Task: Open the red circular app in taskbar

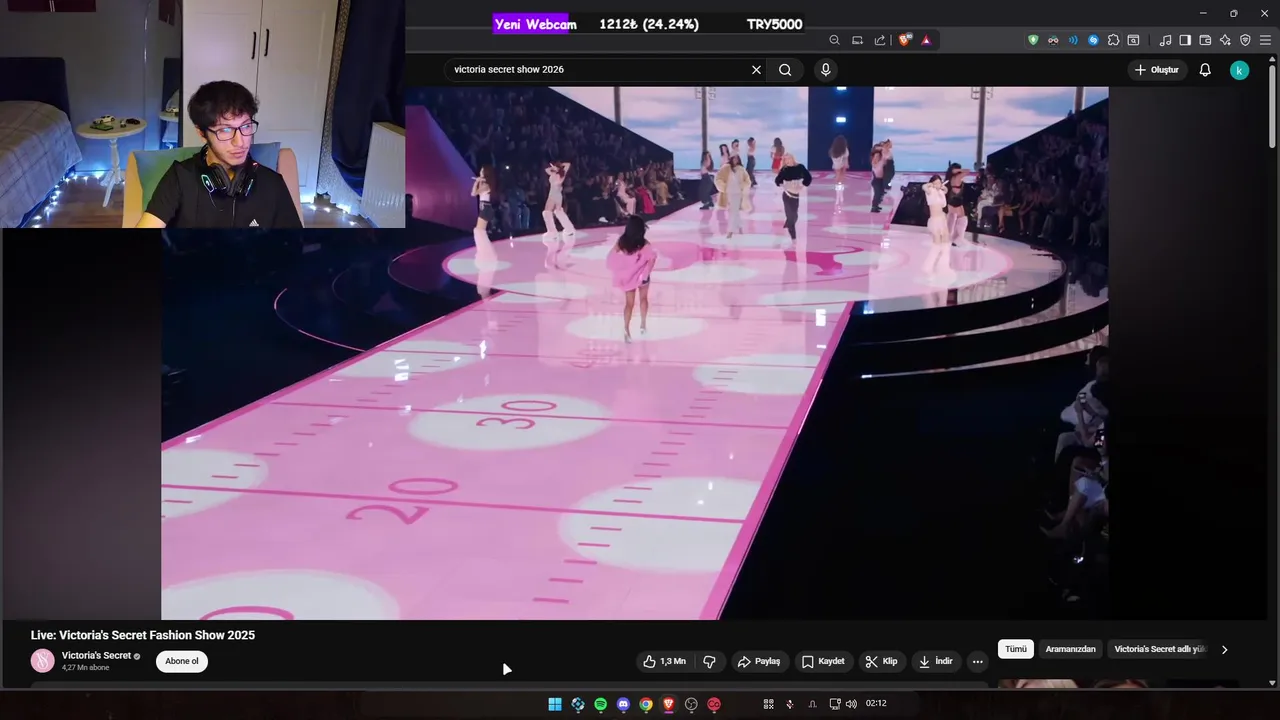Action: (x=714, y=704)
